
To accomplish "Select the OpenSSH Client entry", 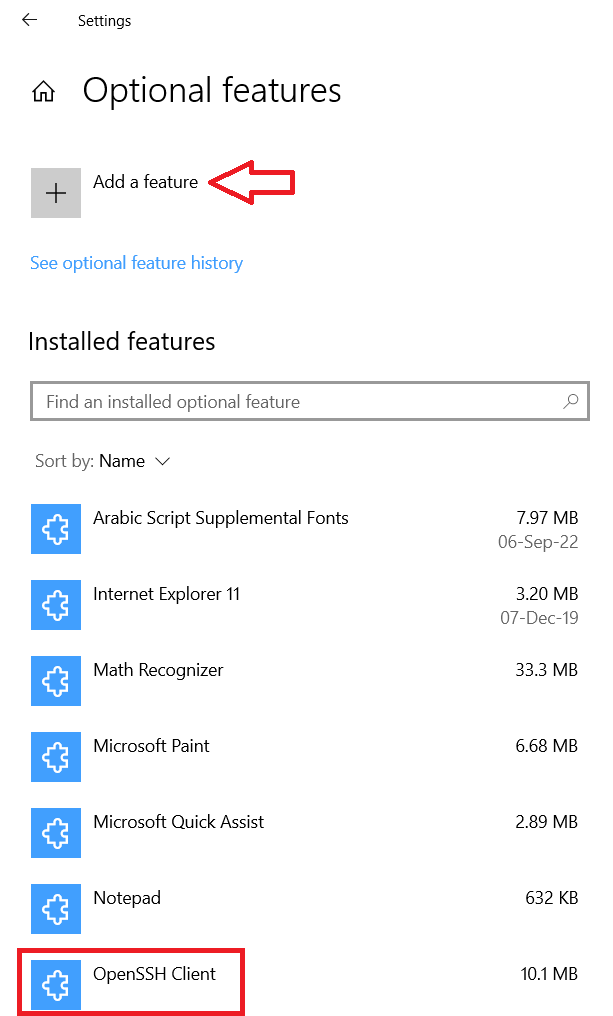I will (x=154, y=974).
